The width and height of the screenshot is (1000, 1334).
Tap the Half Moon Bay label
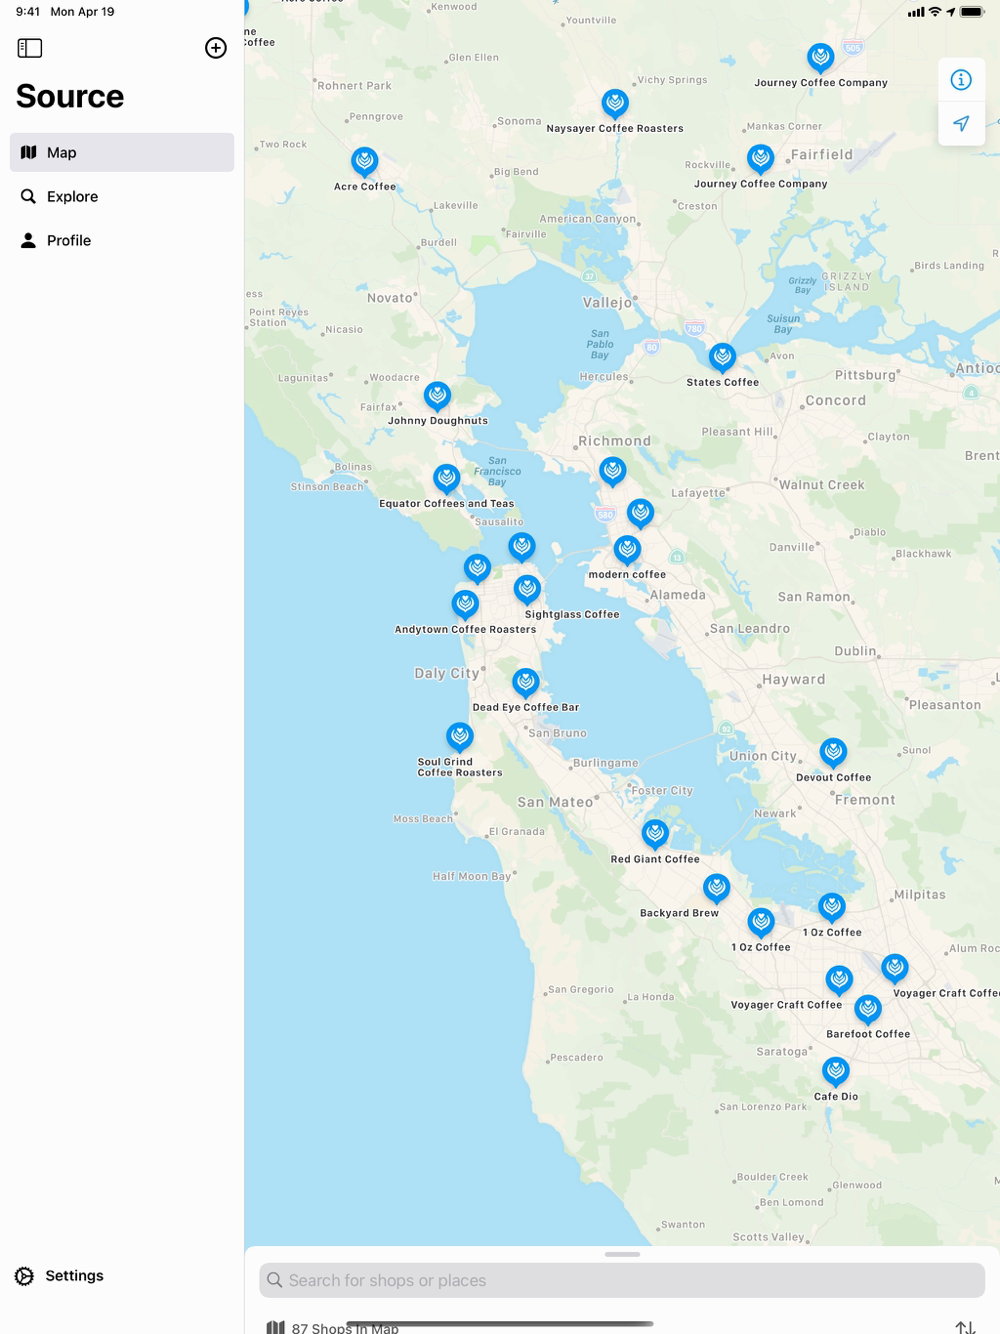(471, 876)
